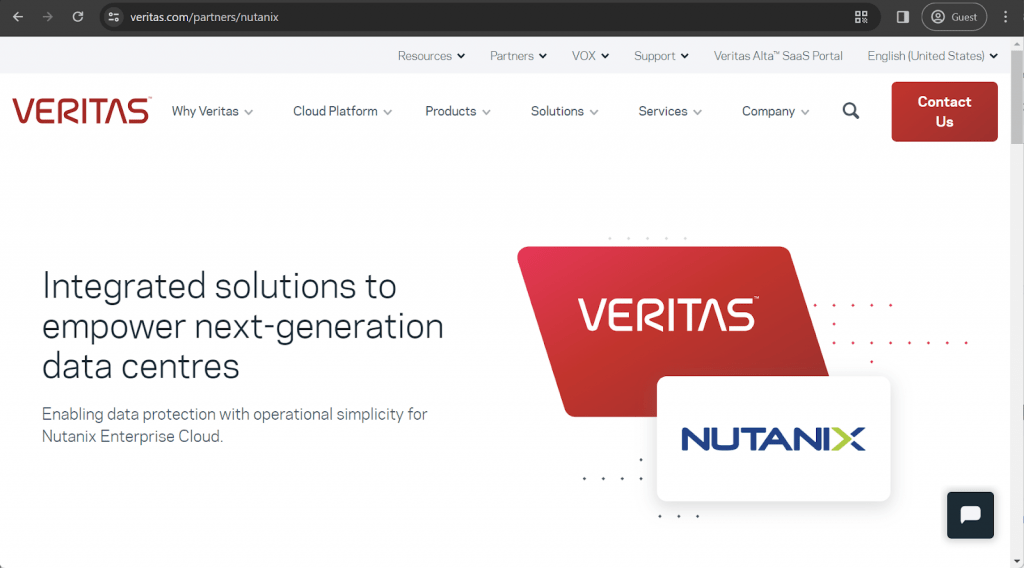Image resolution: width=1024 pixels, height=568 pixels.
Task: Change language from English (United States)
Action: (x=932, y=56)
